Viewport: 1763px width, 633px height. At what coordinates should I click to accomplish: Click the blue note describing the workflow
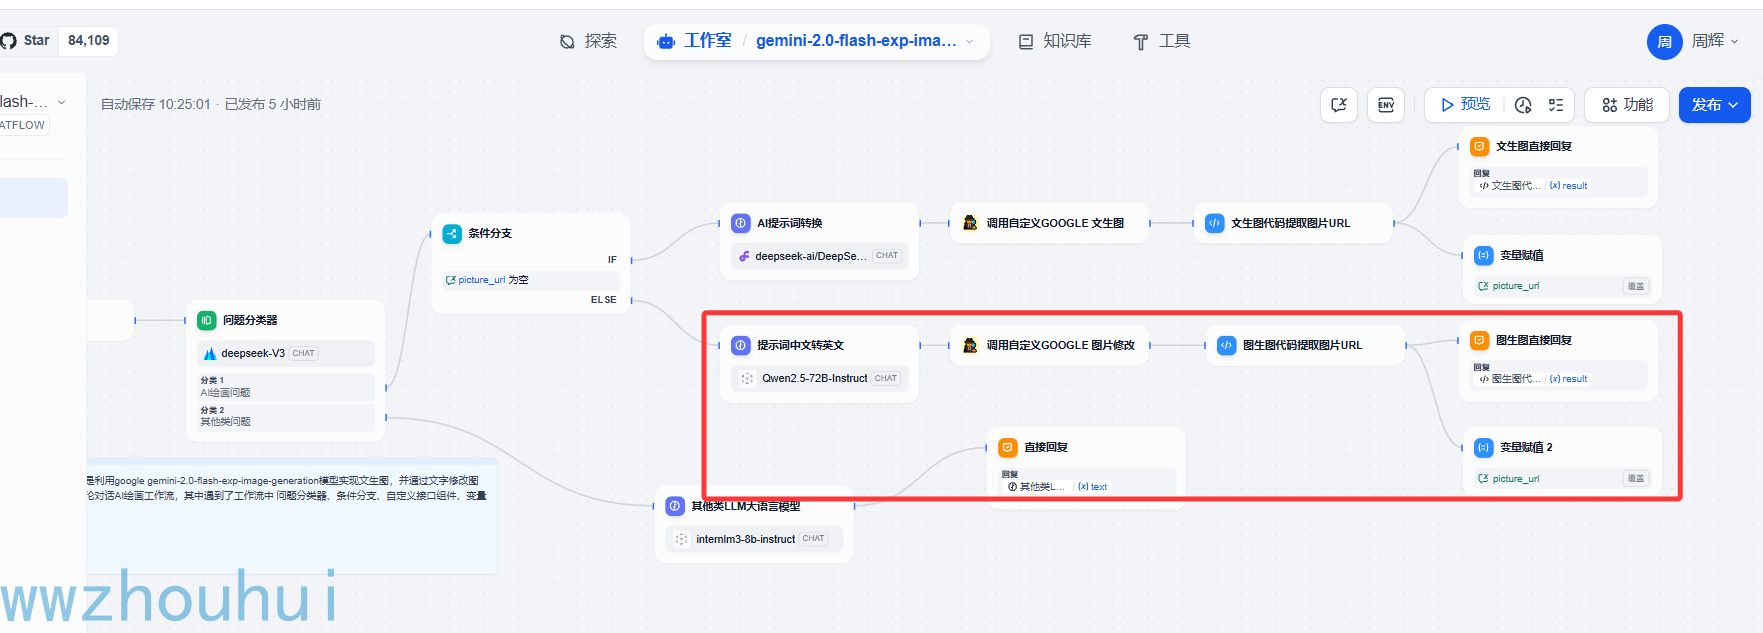point(292,515)
